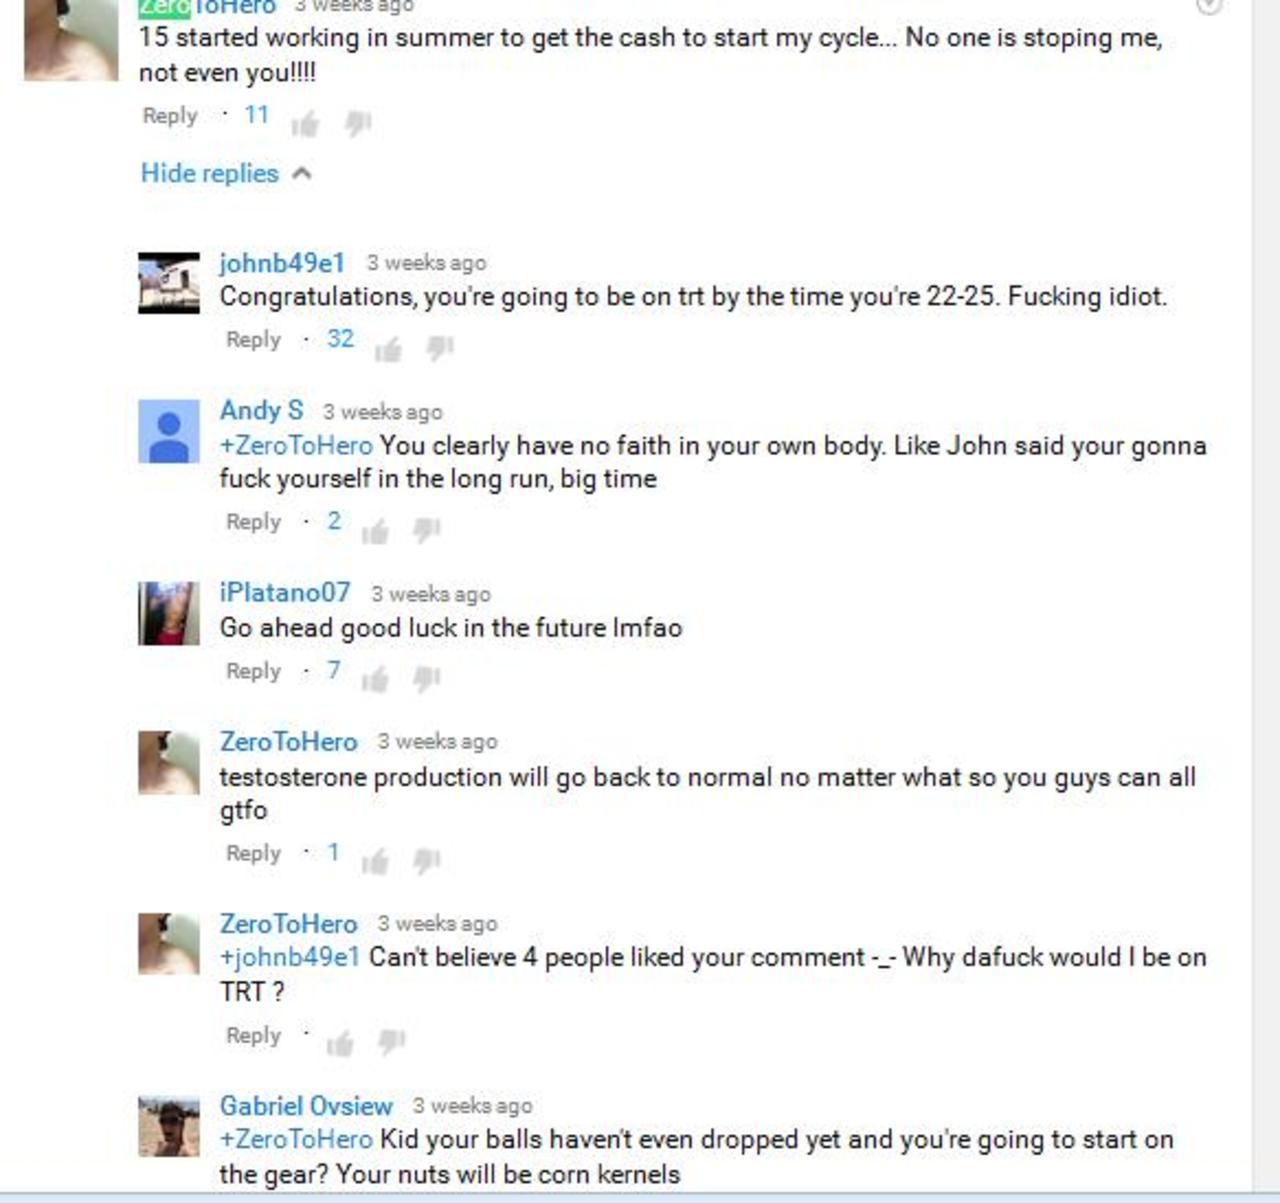Click the chevron next to Hide replies
This screenshot has height=1203, width=1280.
[302, 173]
